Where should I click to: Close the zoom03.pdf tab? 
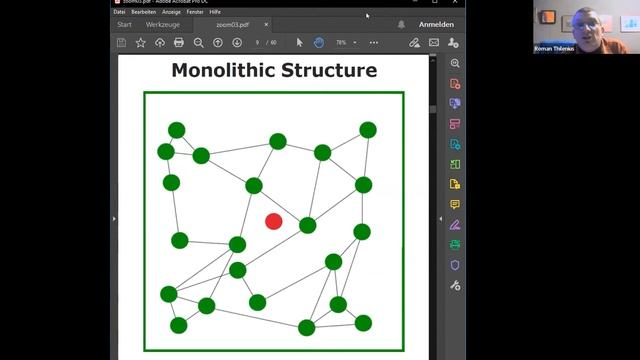266,24
